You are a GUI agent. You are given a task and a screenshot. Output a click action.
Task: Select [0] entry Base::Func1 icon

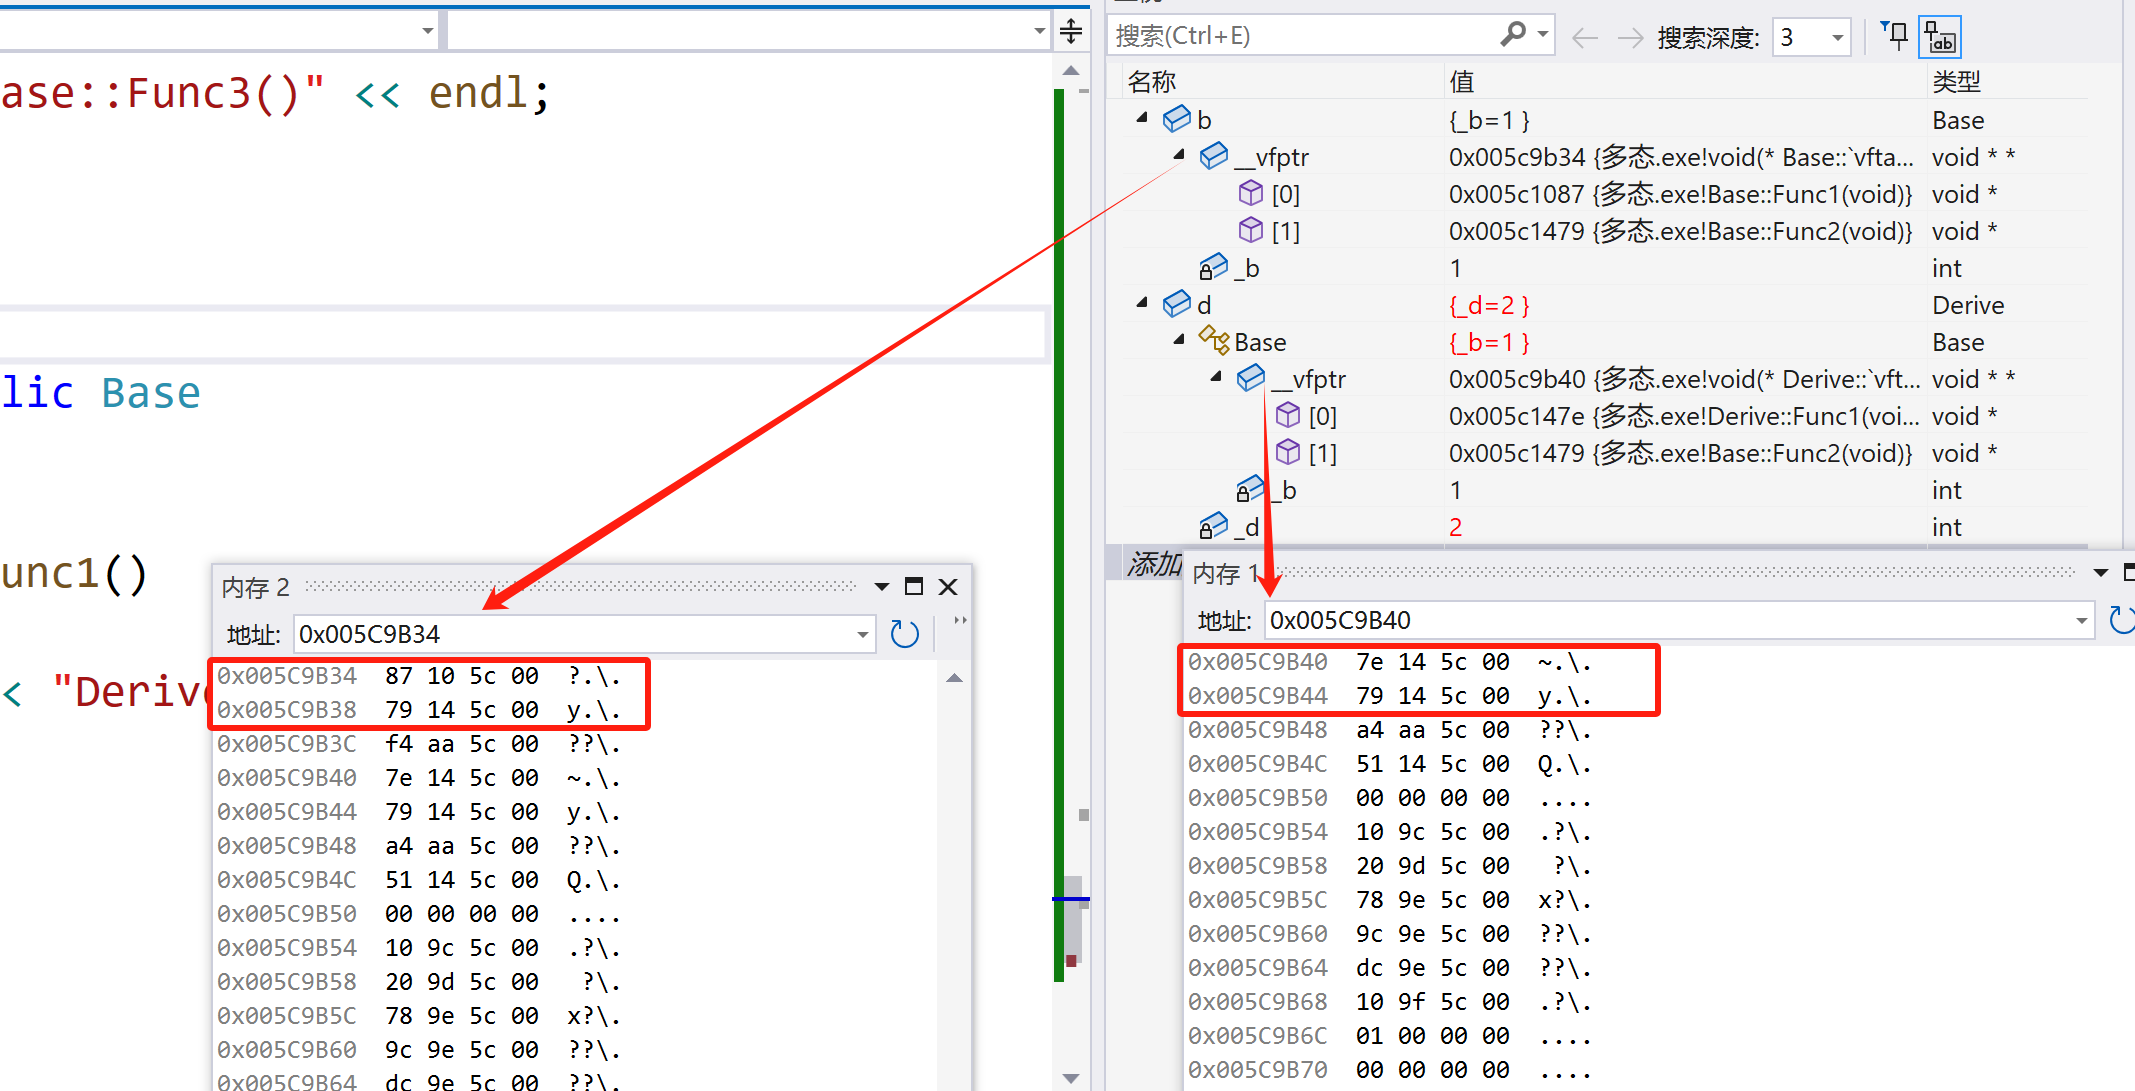pyautogui.click(x=1251, y=192)
